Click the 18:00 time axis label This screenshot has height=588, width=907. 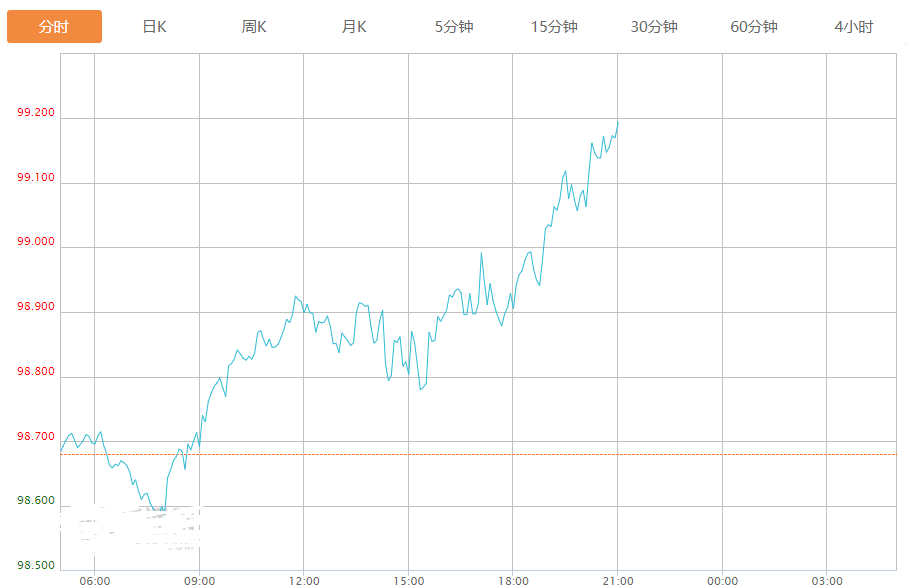pyautogui.click(x=513, y=581)
